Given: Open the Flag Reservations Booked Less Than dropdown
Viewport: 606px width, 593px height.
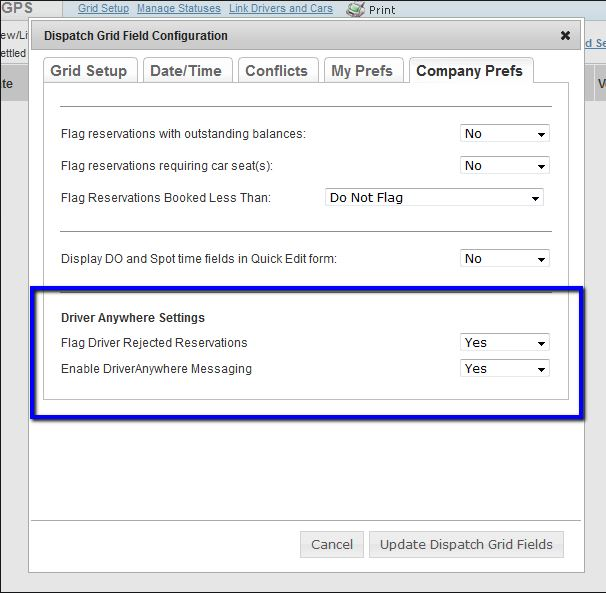Looking at the screenshot, I should [x=435, y=198].
